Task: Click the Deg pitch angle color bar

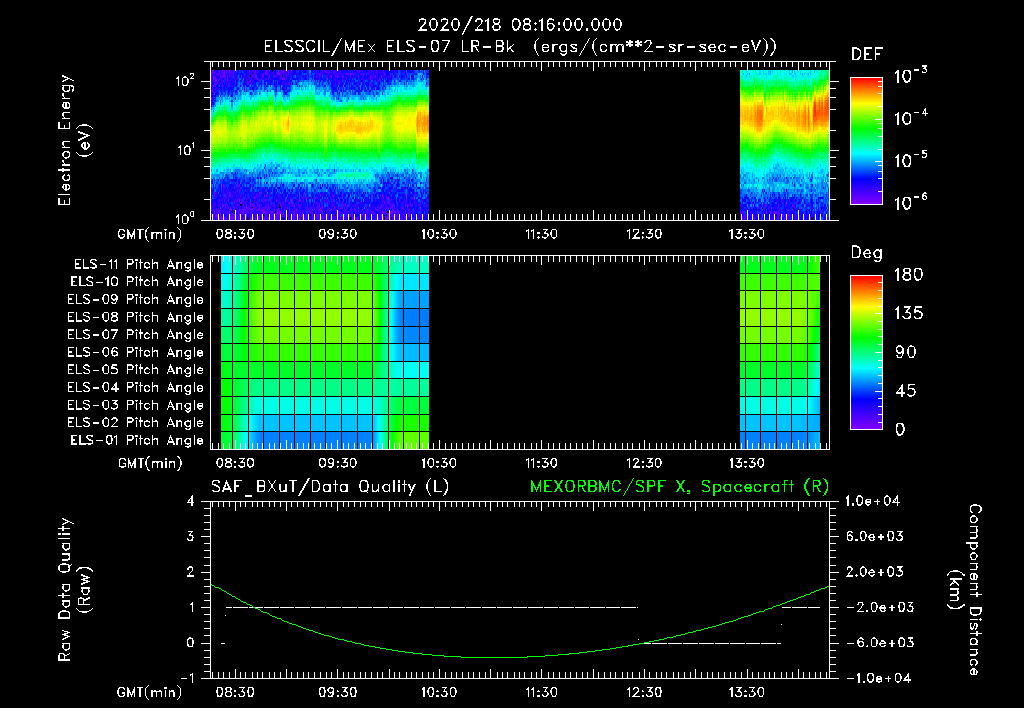Action: (866, 353)
